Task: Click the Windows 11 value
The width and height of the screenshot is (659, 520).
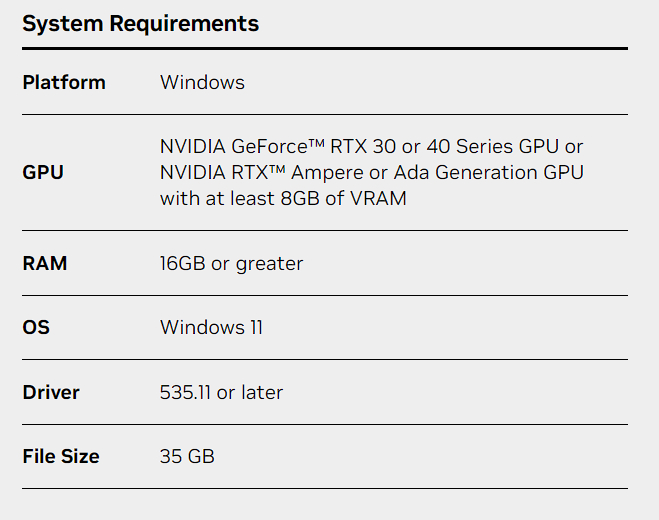Action: coord(211,327)
